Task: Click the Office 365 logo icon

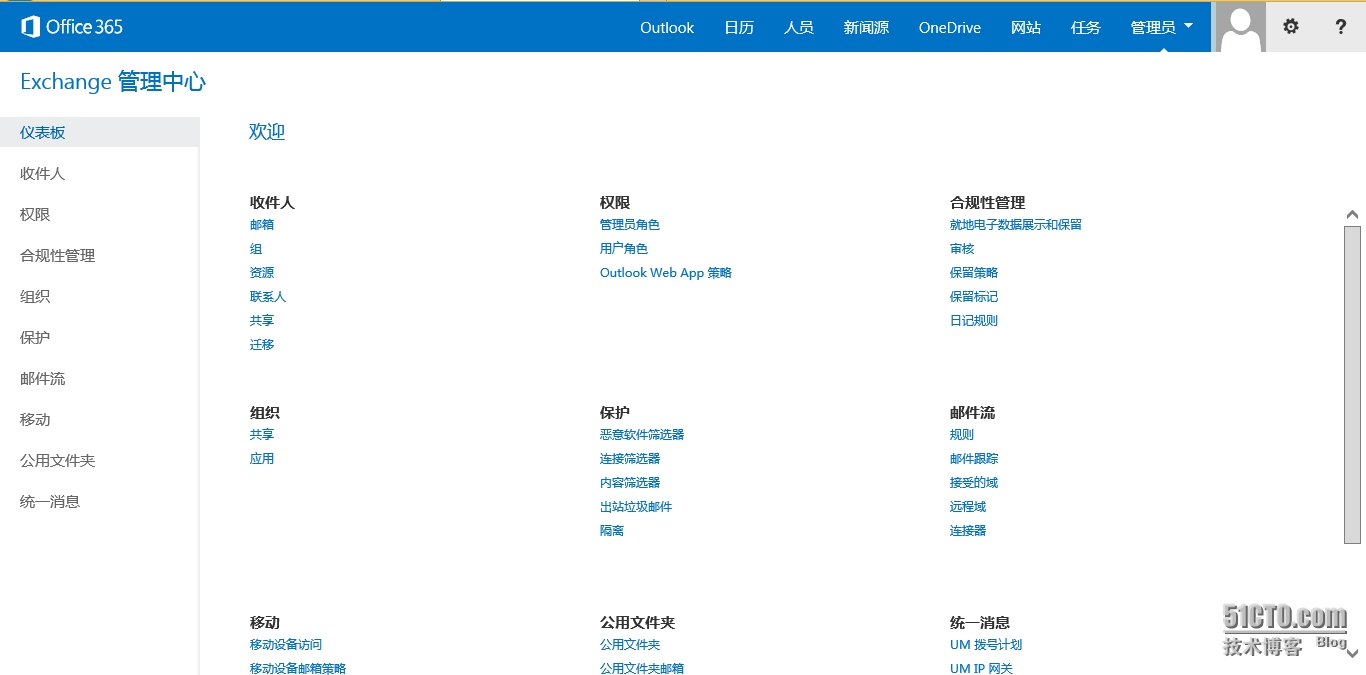Action: click(x=31, y=27)
